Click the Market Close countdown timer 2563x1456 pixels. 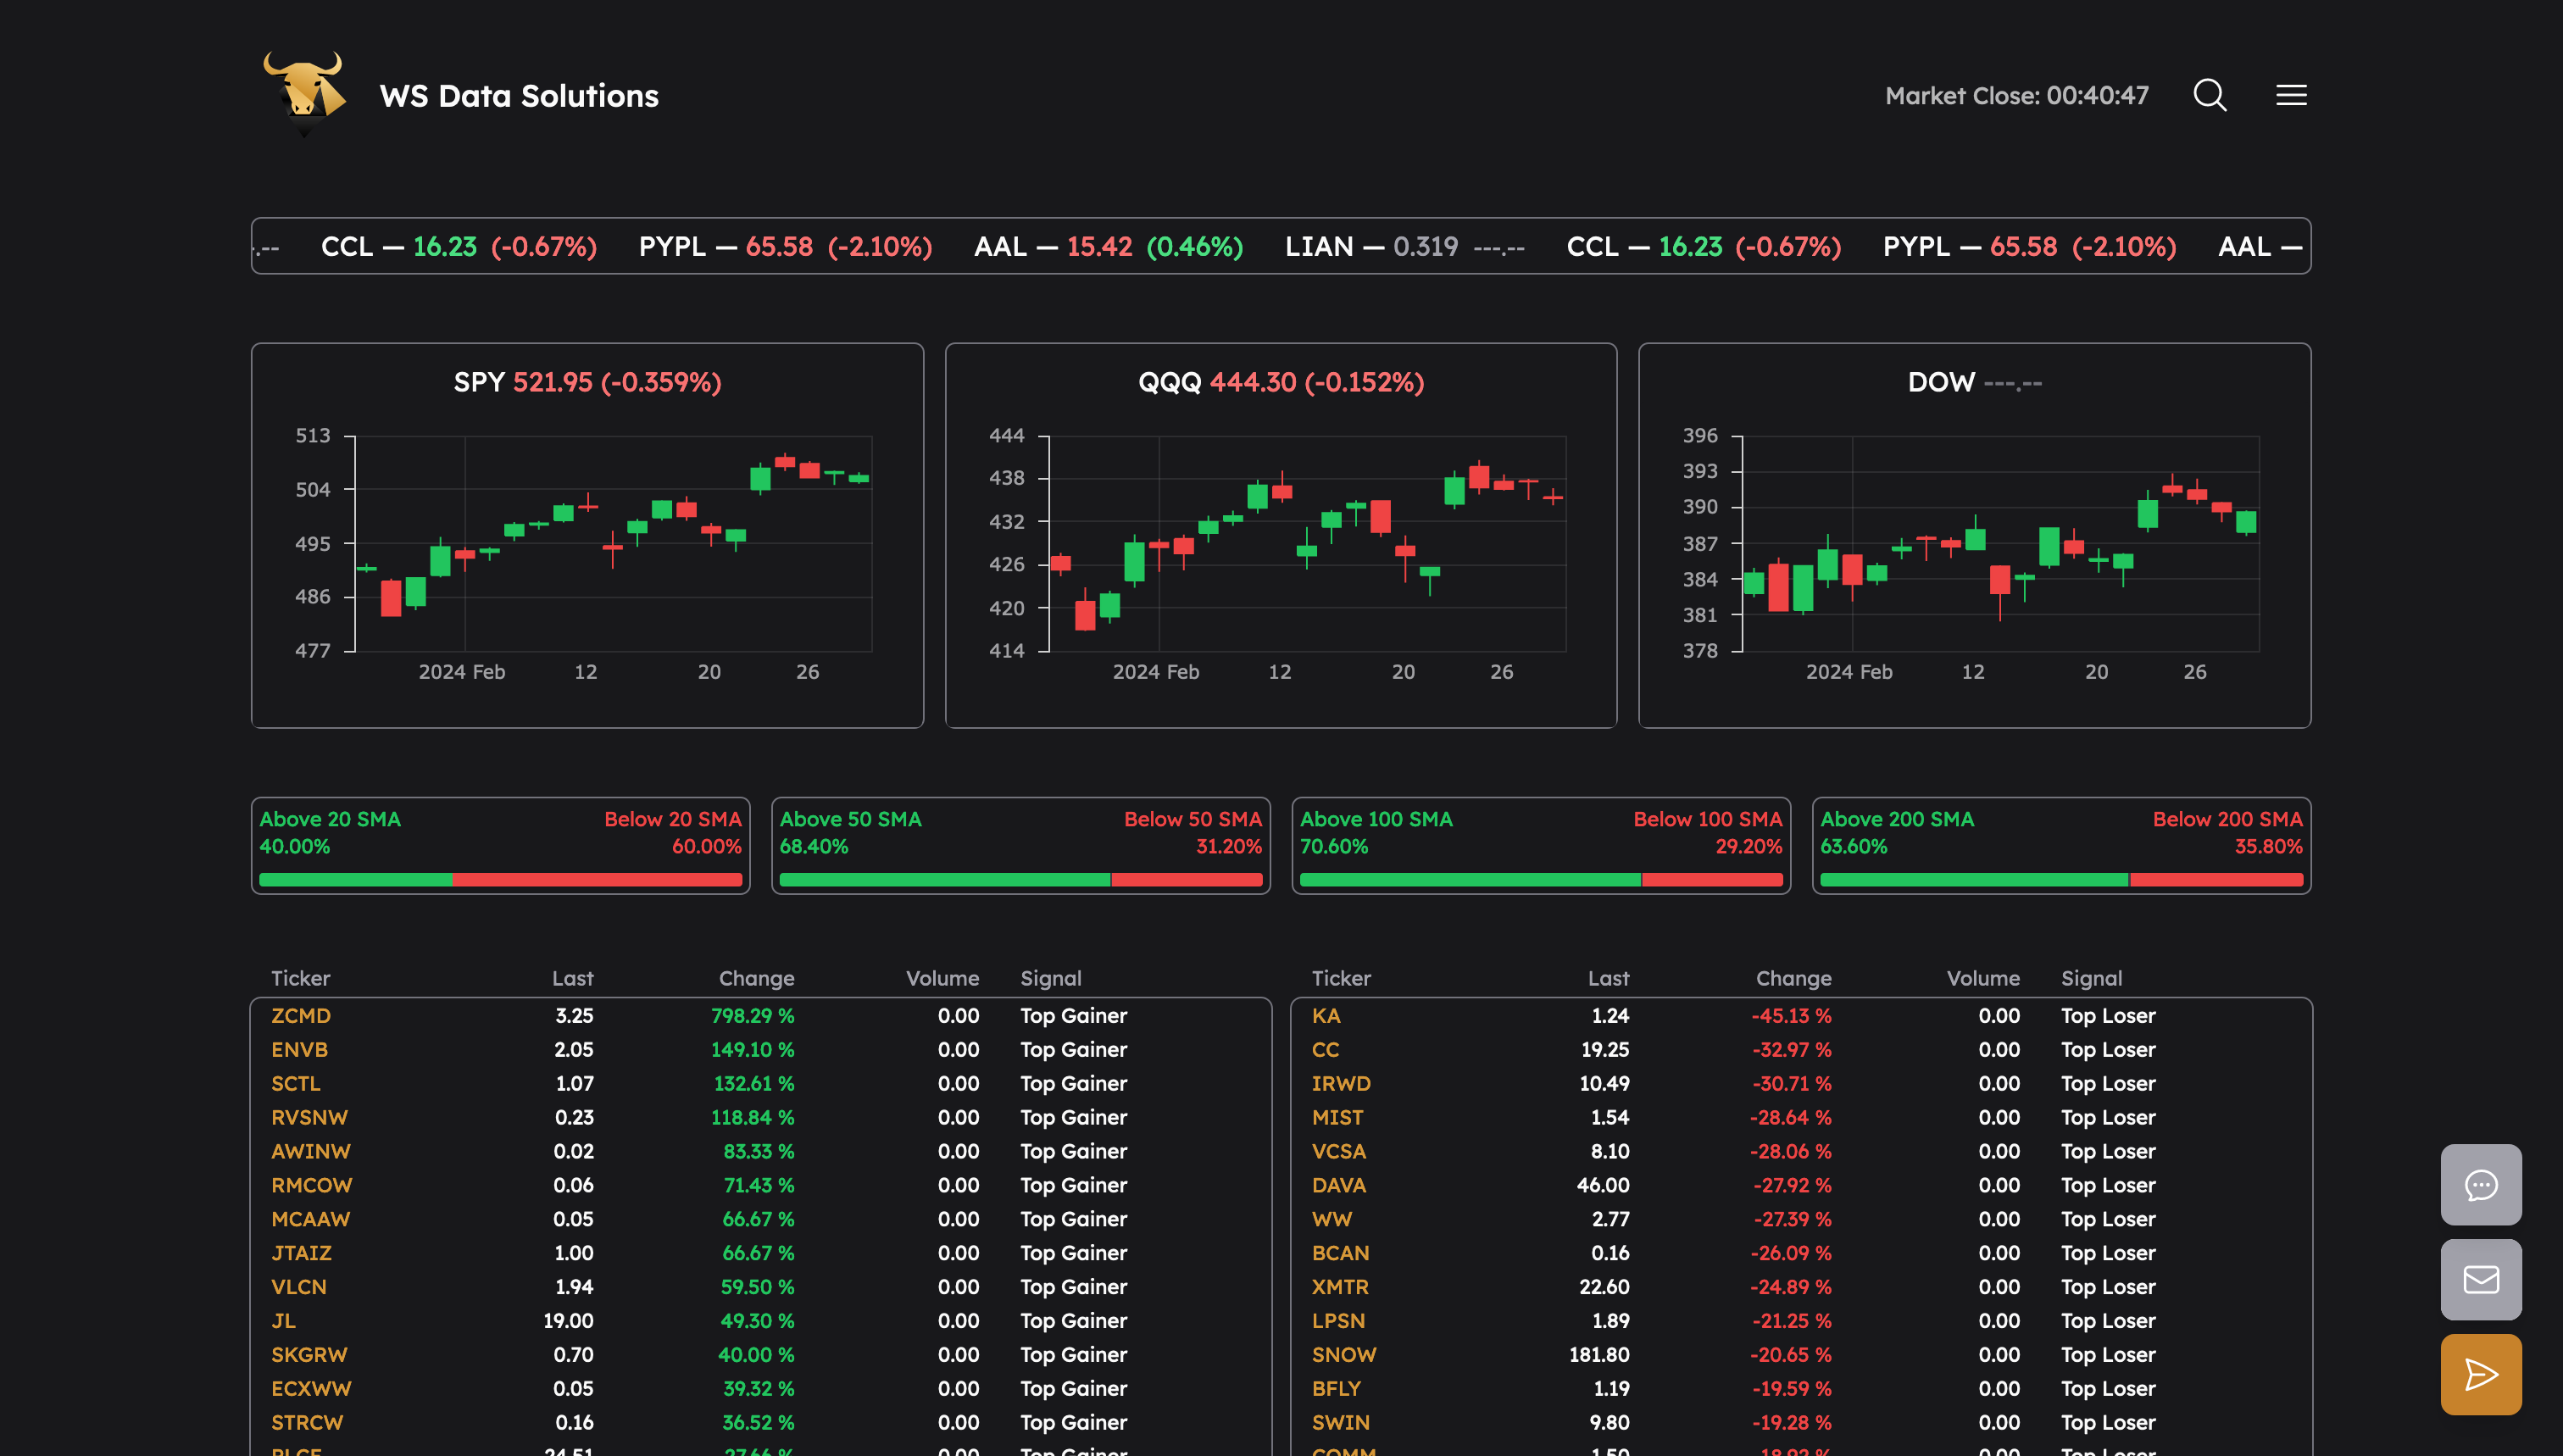click(x=2016, y=96)
